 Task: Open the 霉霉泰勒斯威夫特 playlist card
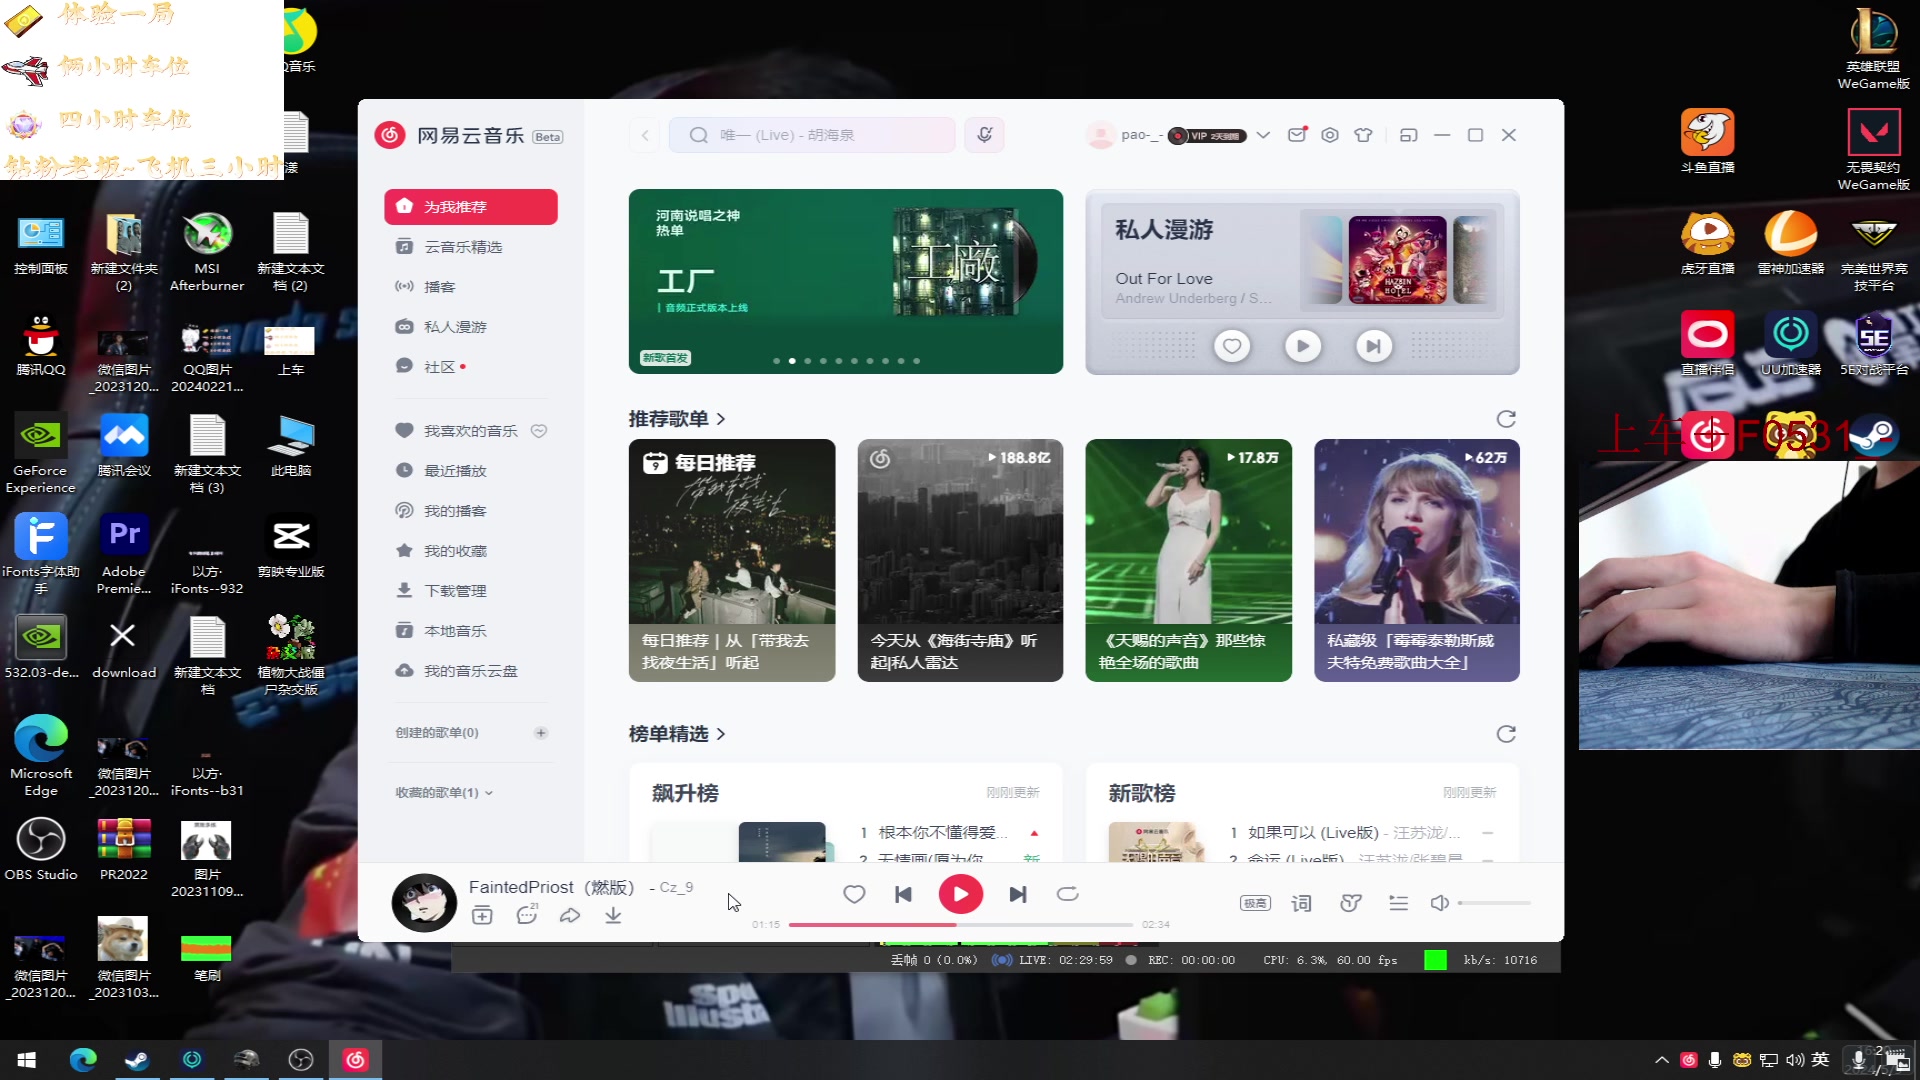click(1417, 560)
